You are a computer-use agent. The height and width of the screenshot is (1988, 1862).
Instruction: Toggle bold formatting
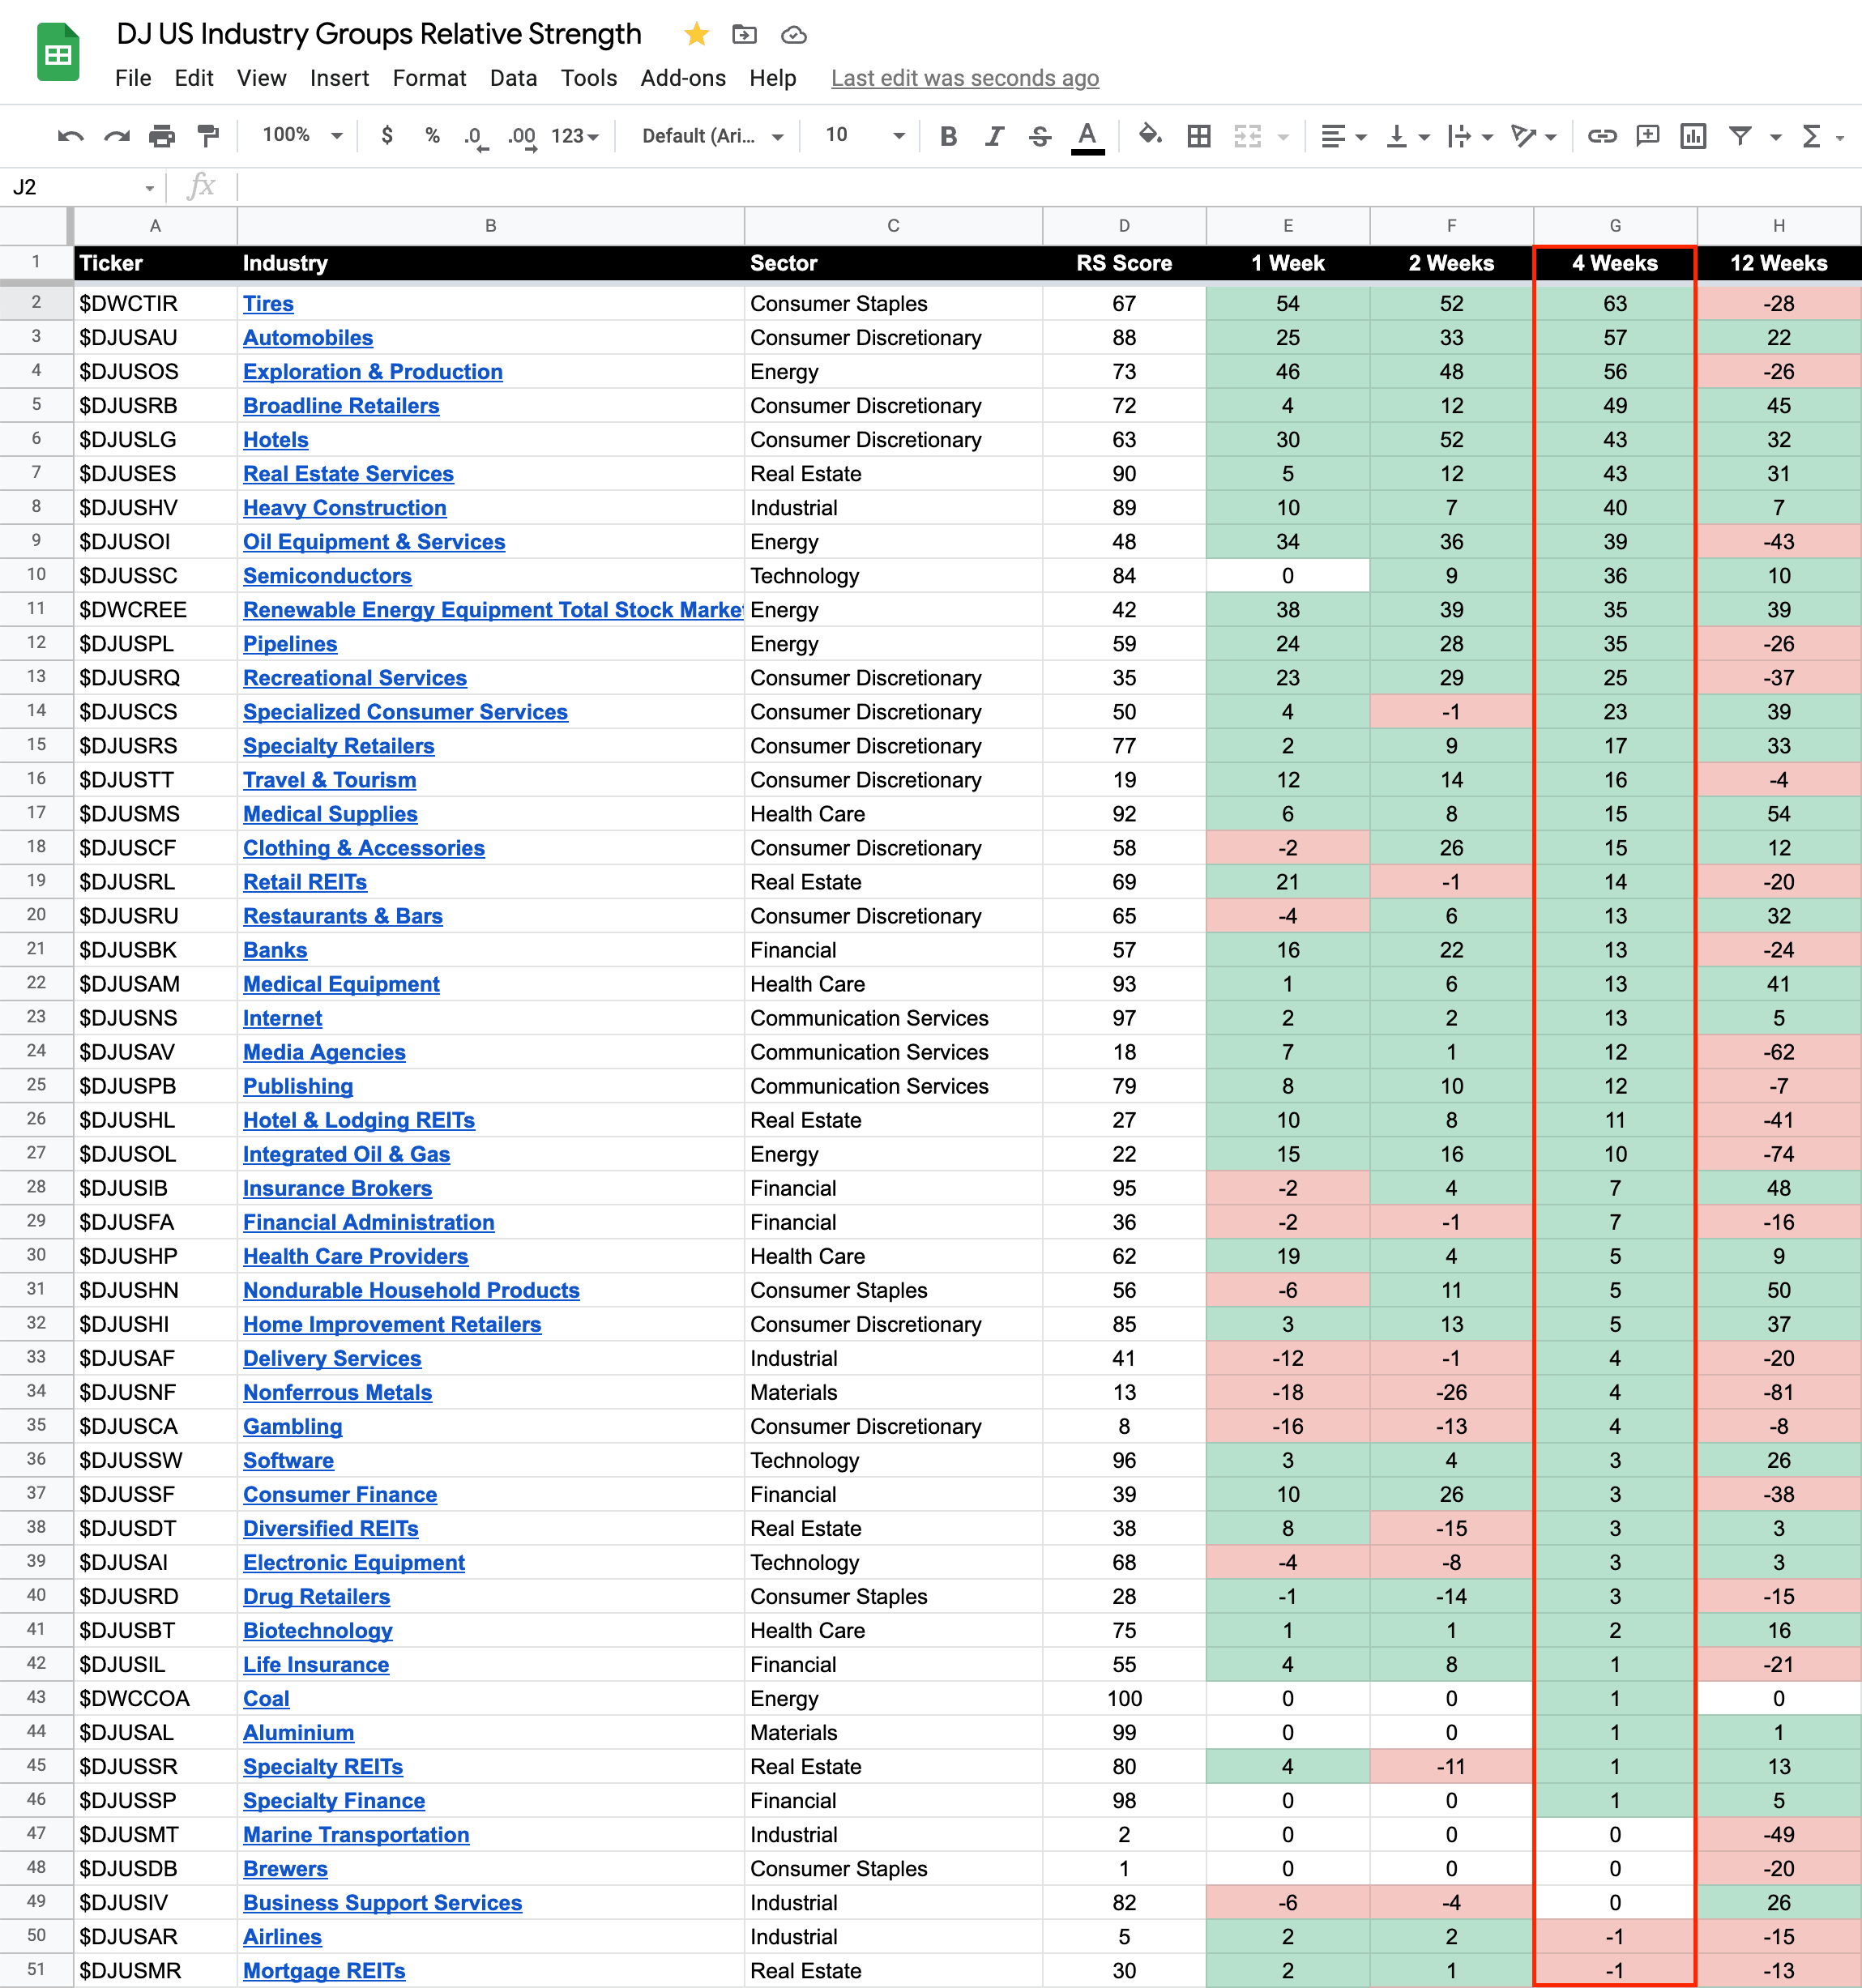tap(948, 136)
